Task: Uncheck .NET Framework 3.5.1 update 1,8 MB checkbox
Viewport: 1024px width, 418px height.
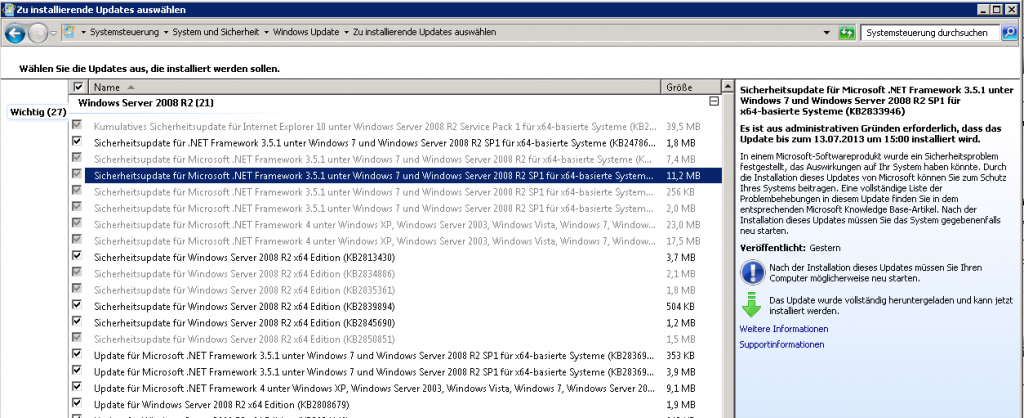Action: (77, 140)
